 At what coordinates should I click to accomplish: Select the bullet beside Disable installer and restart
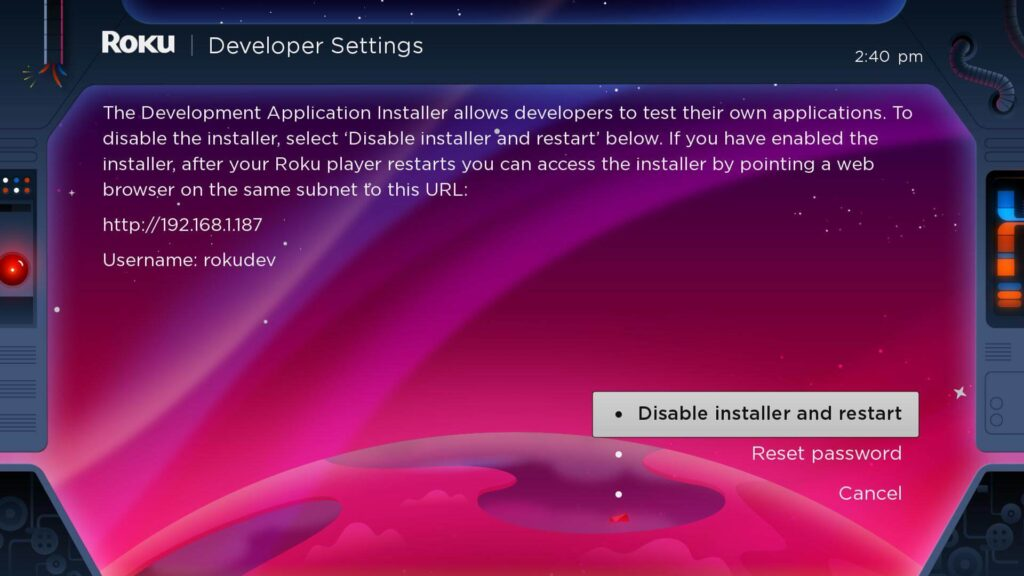(620, 413)
